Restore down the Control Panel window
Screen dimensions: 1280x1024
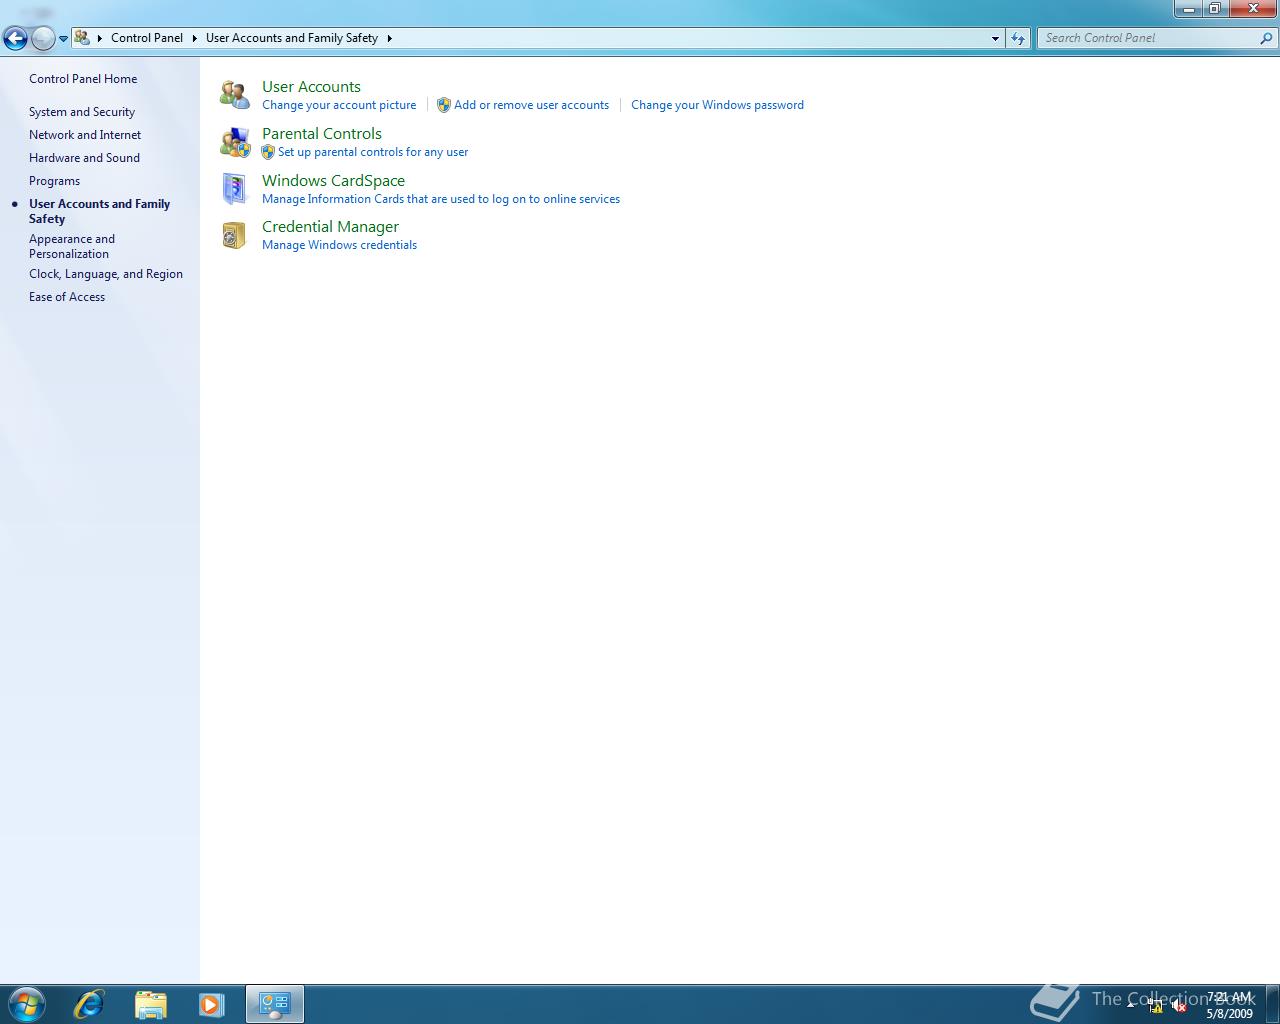click(x=1215, y=8)
